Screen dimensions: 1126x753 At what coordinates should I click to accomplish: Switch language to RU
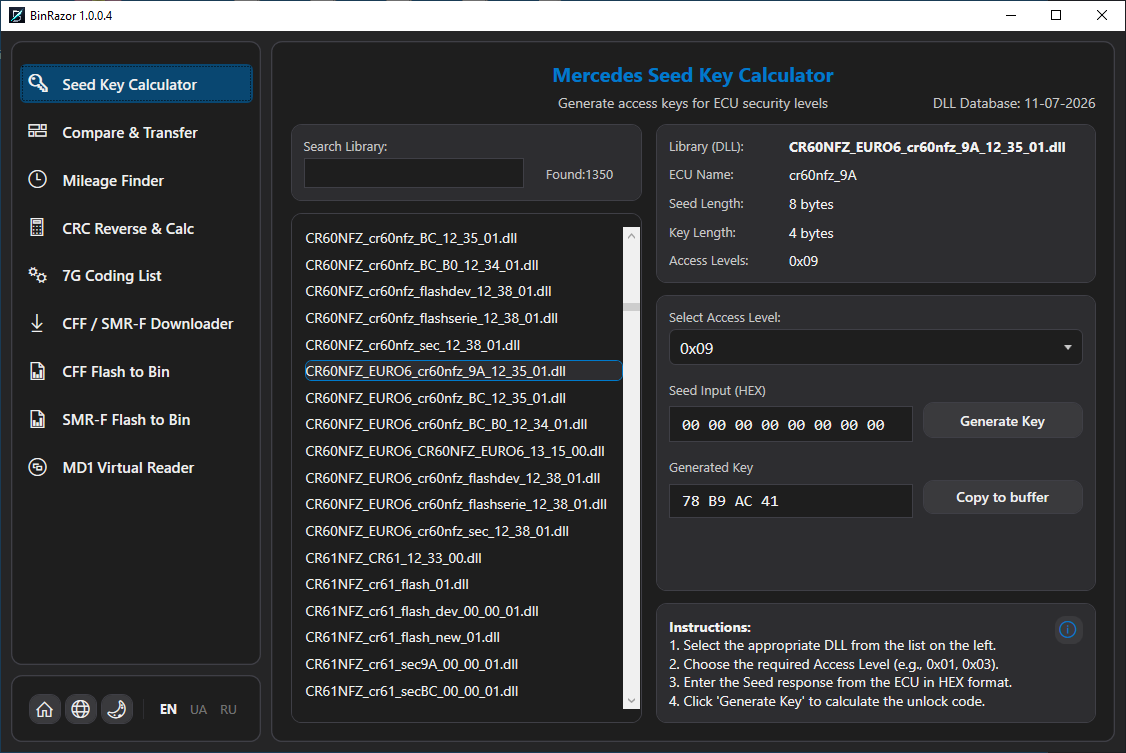(x=228, y=709)
